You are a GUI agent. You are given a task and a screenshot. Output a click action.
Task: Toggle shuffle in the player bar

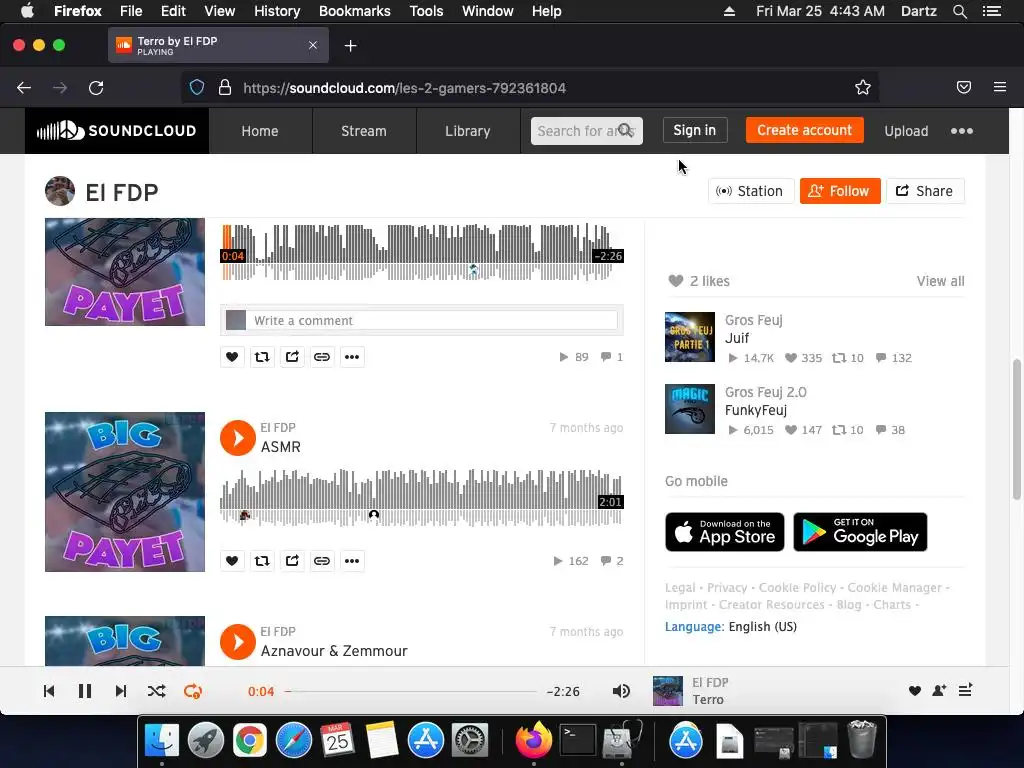click(x=157, y=691)
